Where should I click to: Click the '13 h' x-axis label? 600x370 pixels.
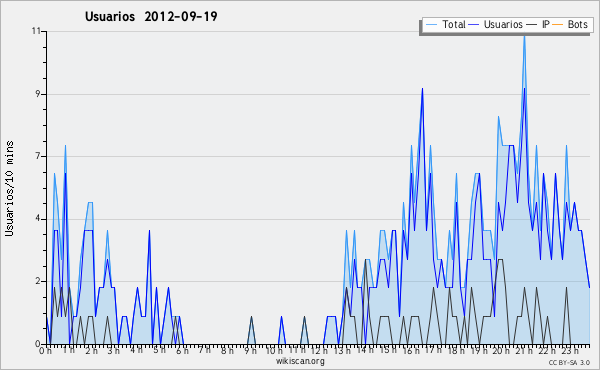pos(341,351)
